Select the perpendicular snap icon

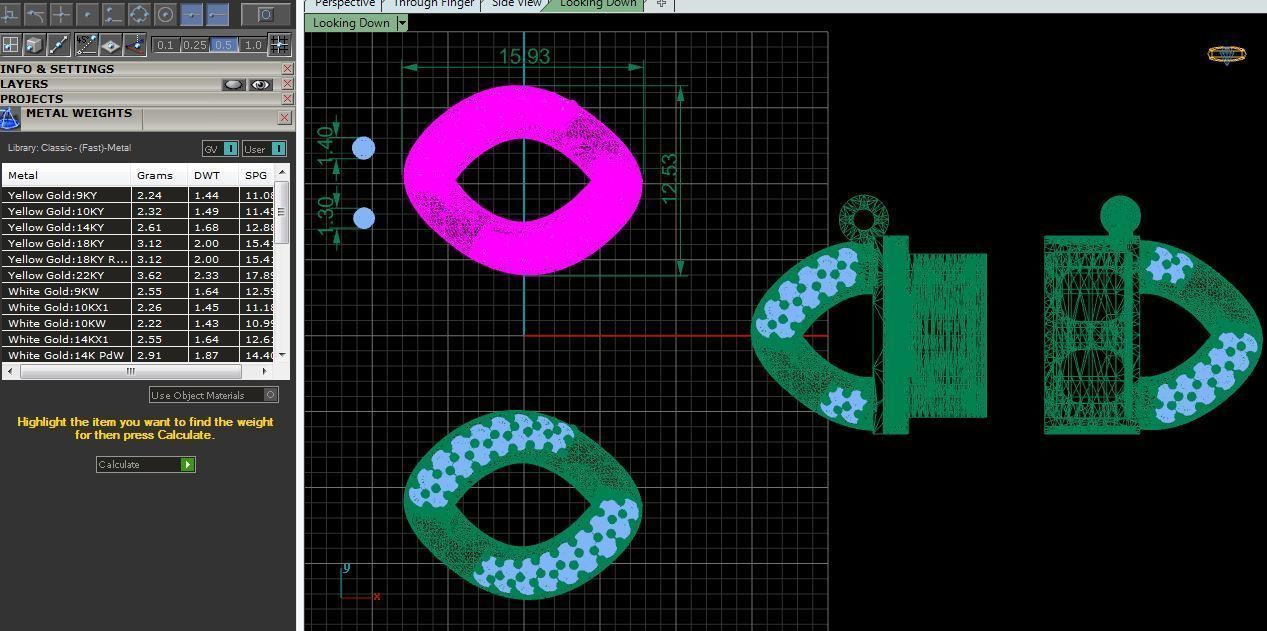click(x=113, y=14)
